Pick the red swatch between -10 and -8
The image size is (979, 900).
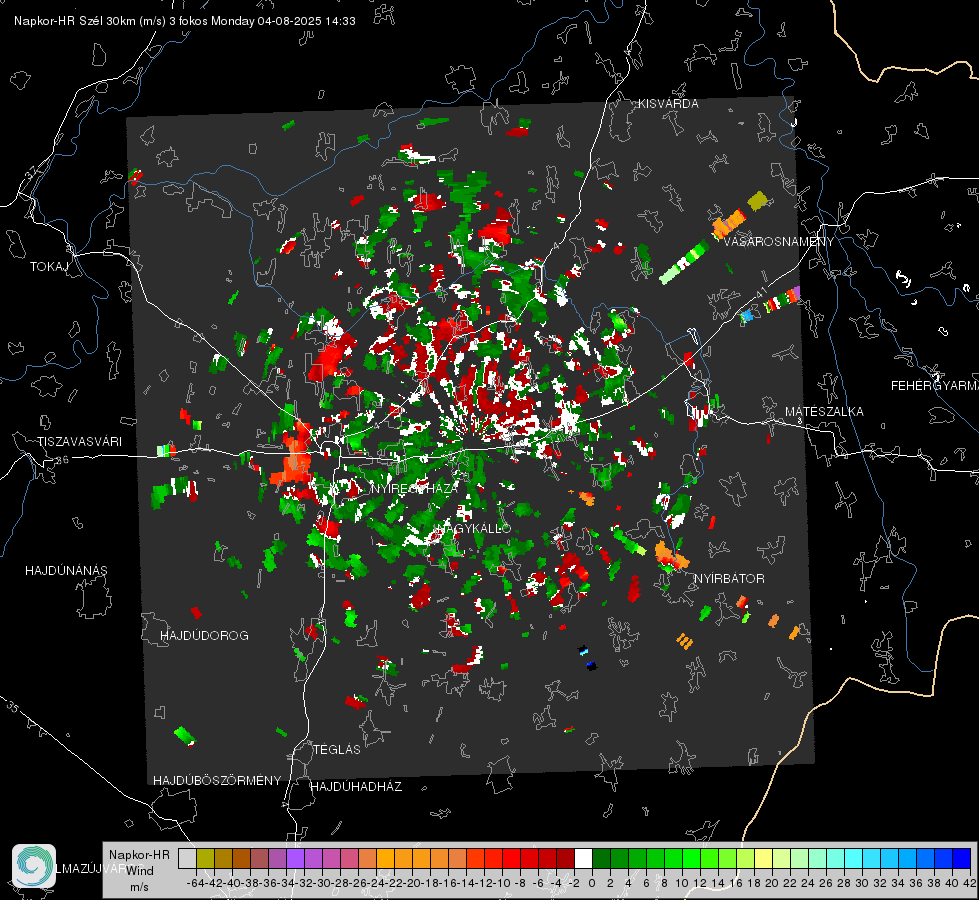coord(511,858)
